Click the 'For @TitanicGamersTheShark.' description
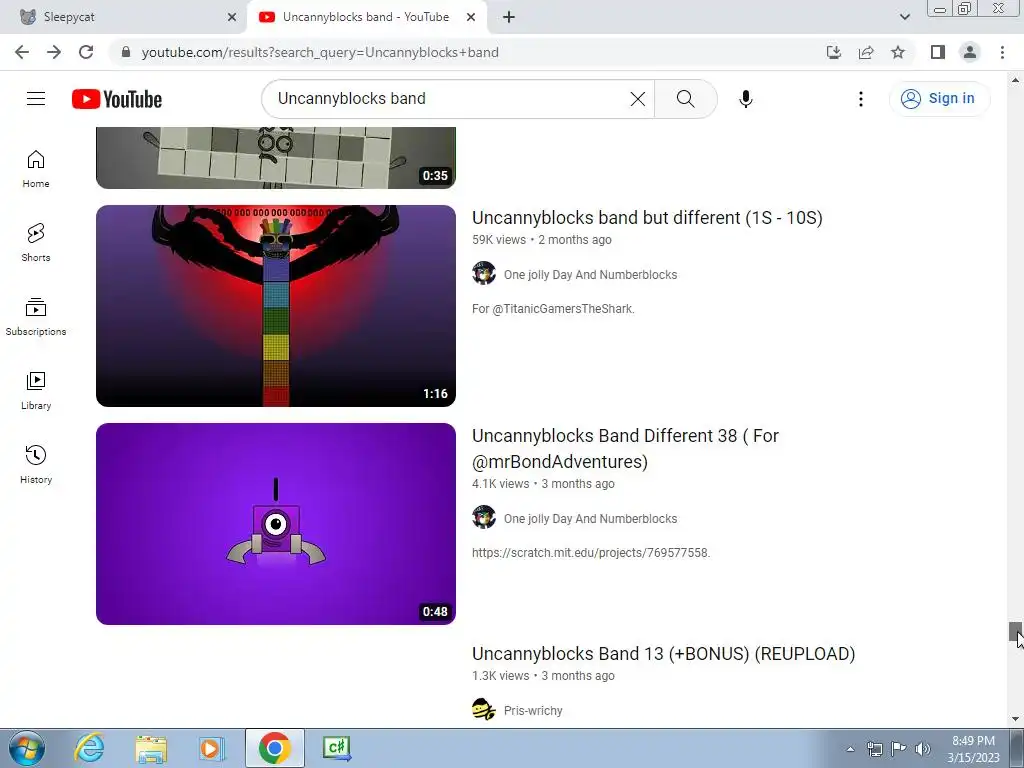The width and height of the screenshot is (1024, 768). pyautogui.click(x=553, y=309)
